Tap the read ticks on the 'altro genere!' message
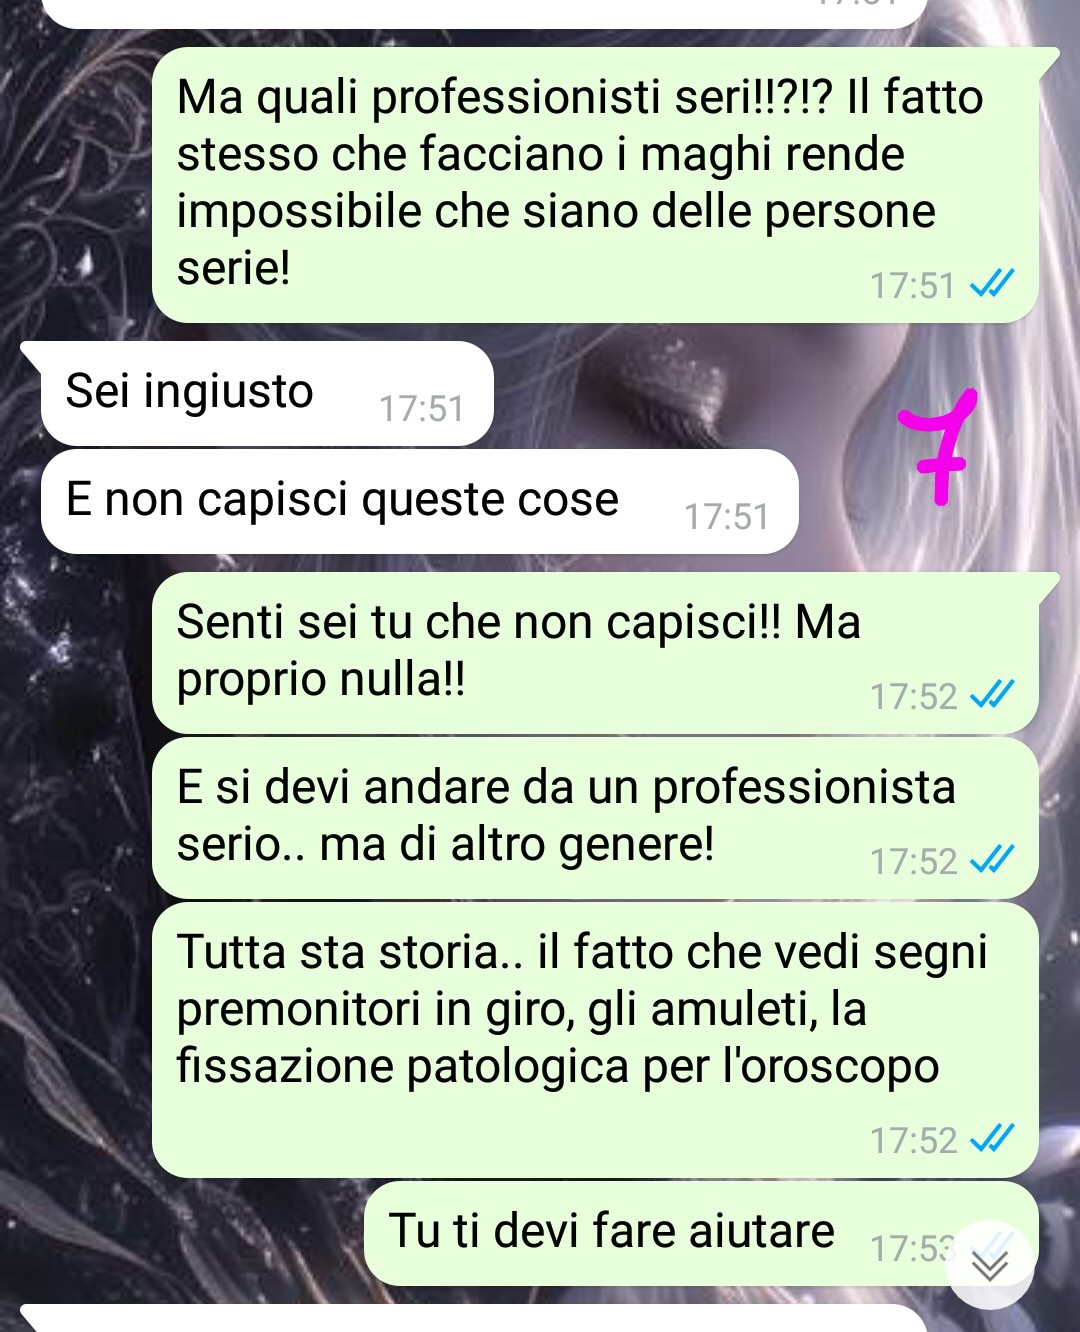 [992, 859]
